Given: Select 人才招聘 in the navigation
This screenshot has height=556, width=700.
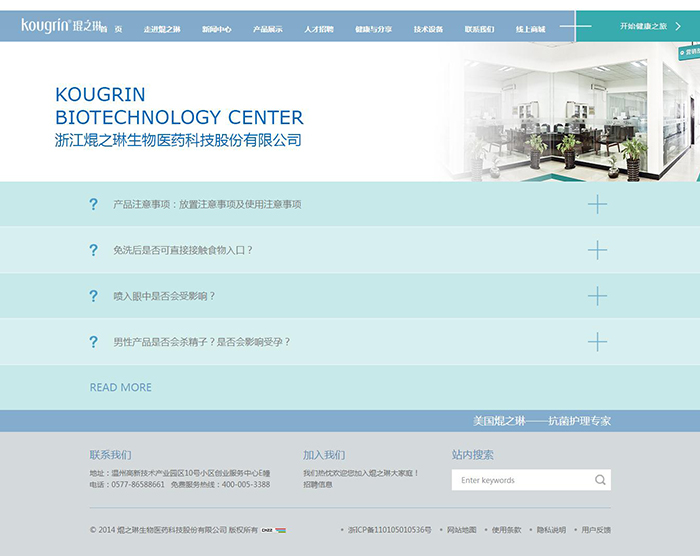Looking at the screenshot, I should coord(319,29).
